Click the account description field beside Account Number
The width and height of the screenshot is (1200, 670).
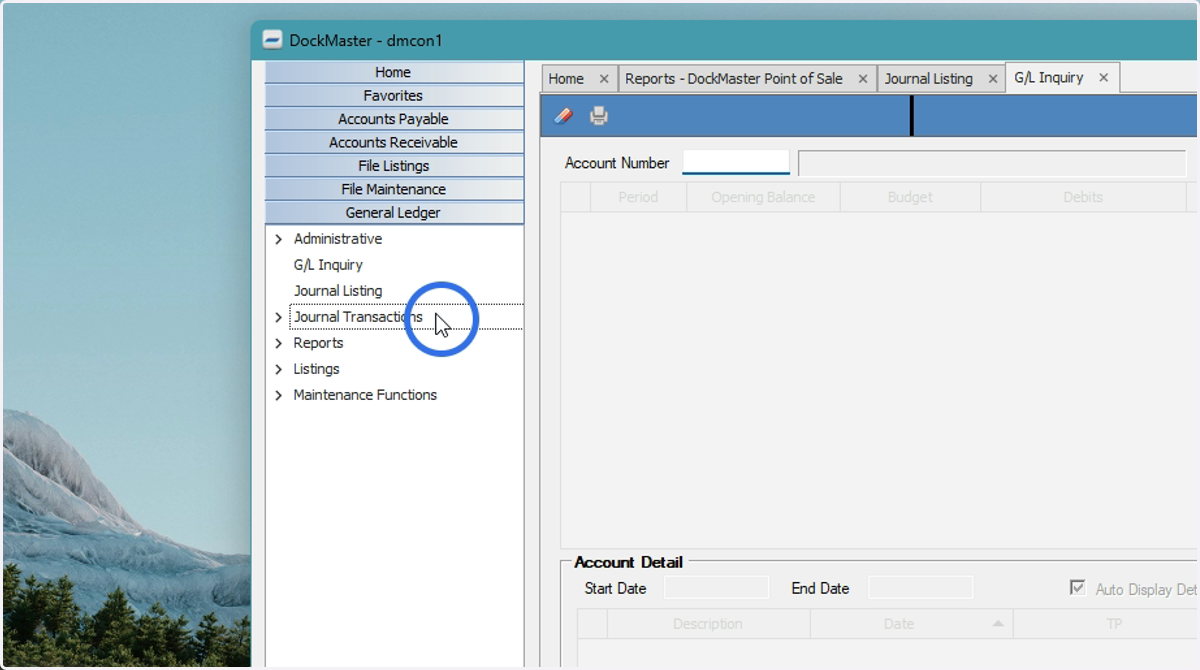pos(991,163)
